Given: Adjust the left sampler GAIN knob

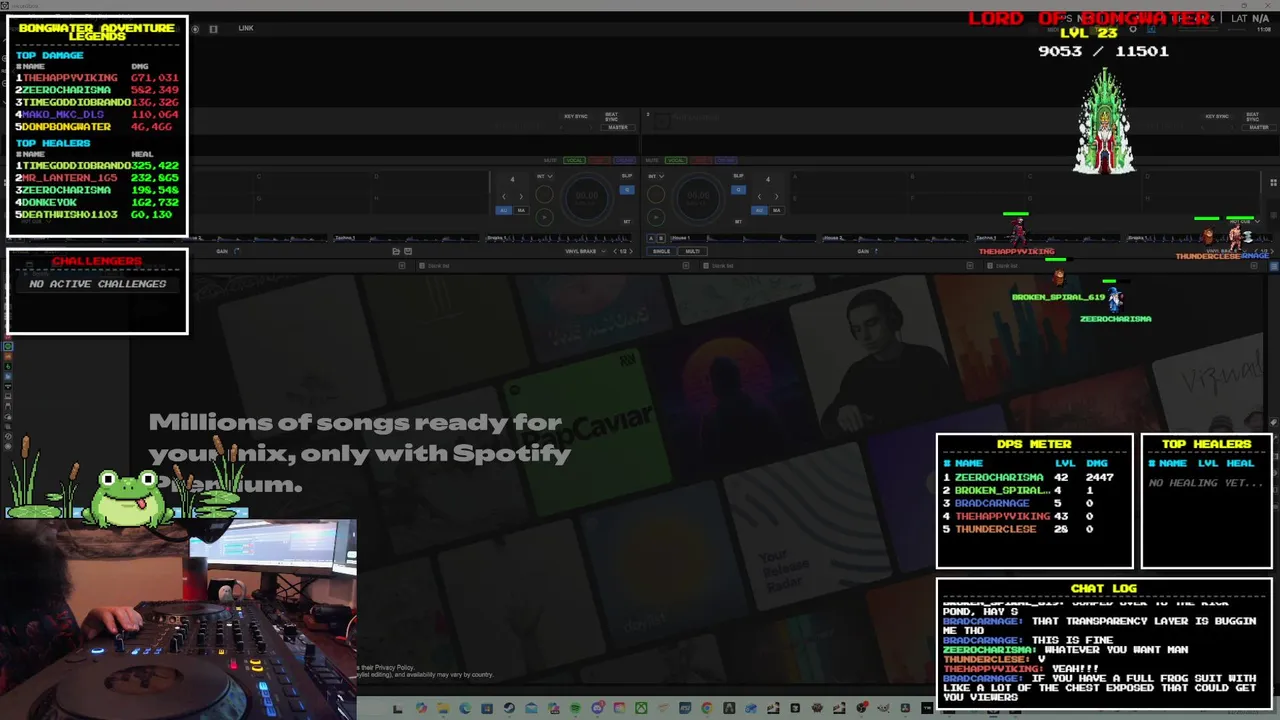Looking at the screenshot, I should [x=237, y=251].
